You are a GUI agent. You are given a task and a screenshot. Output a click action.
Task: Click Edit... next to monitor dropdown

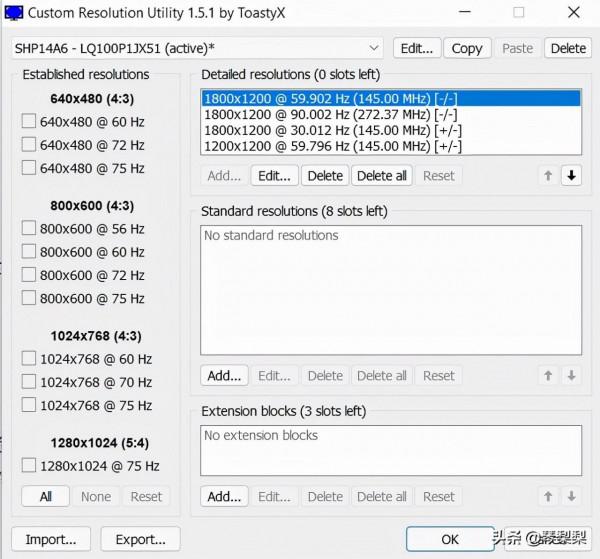[x=416, y=48]
